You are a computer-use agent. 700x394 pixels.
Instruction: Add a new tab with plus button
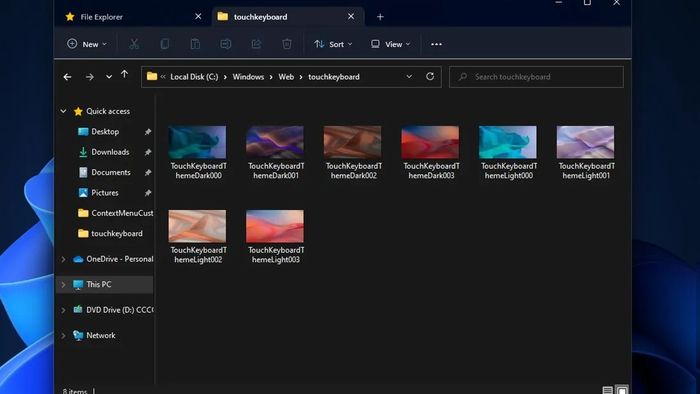tap(380, 17)
